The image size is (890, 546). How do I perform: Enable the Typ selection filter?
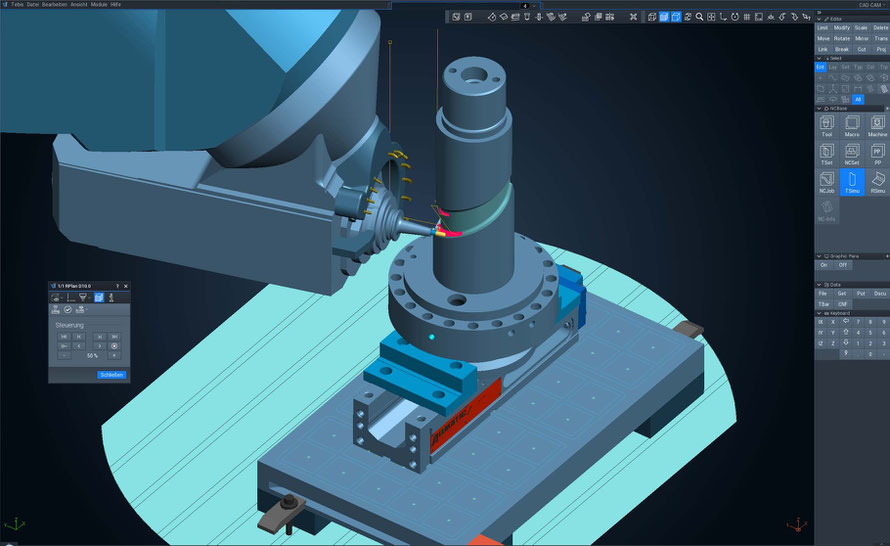858,67
